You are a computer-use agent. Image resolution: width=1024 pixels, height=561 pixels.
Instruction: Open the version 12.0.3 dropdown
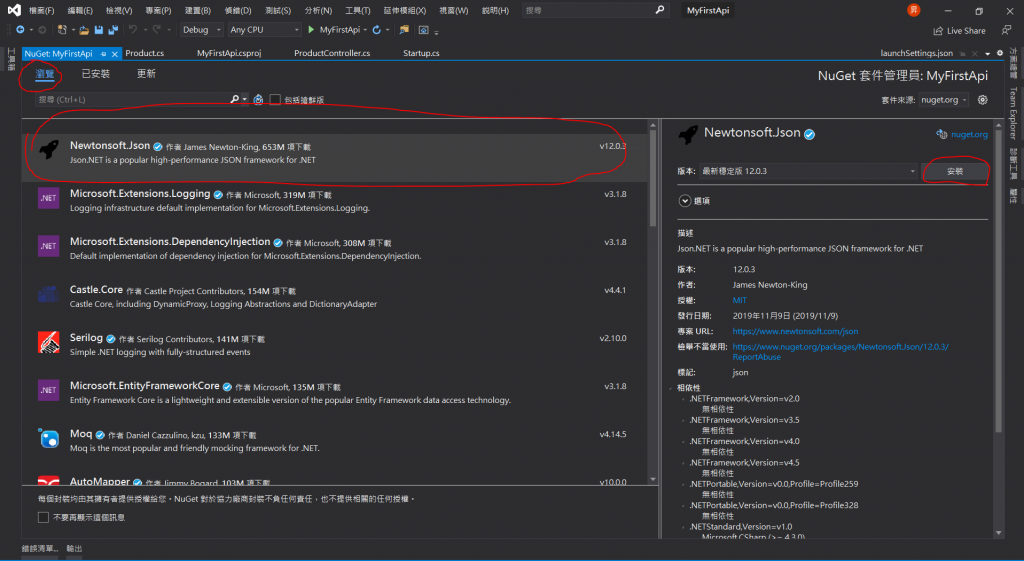click(808, 171)
